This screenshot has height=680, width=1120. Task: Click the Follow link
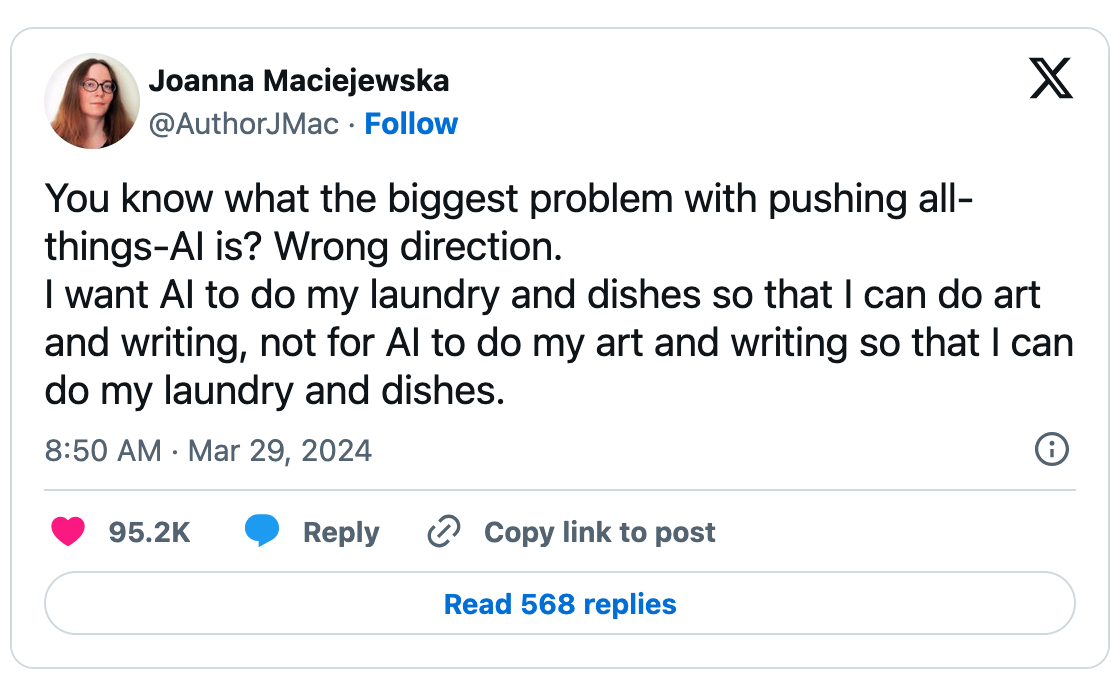pos(411,123)
